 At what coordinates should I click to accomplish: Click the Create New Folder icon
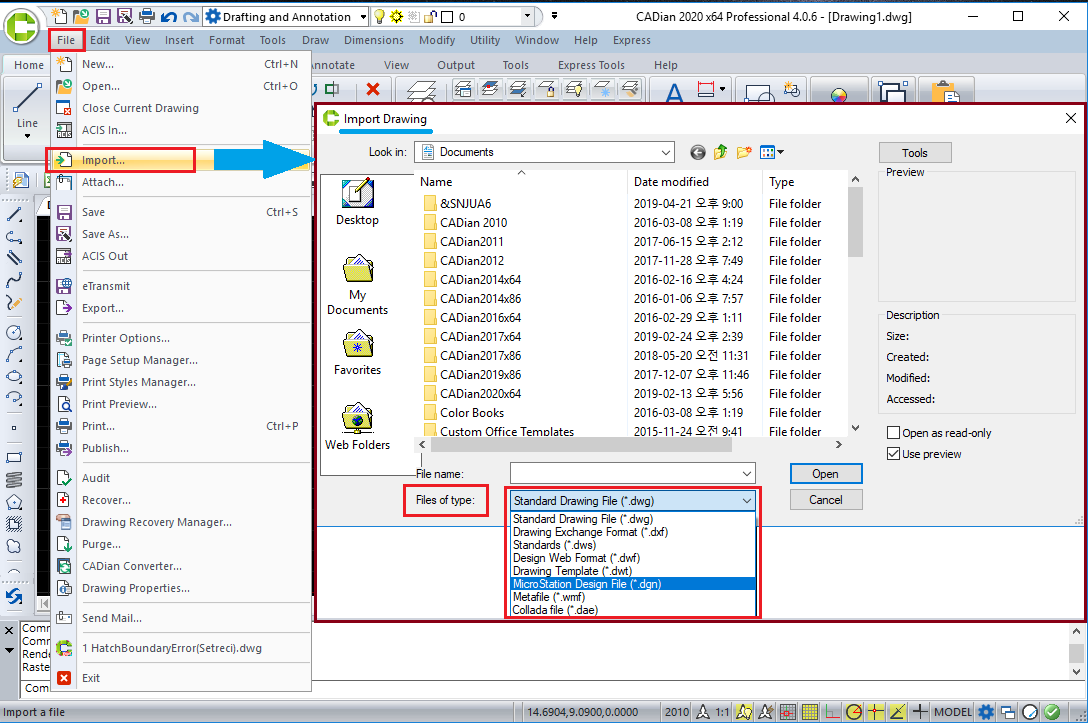744,152
